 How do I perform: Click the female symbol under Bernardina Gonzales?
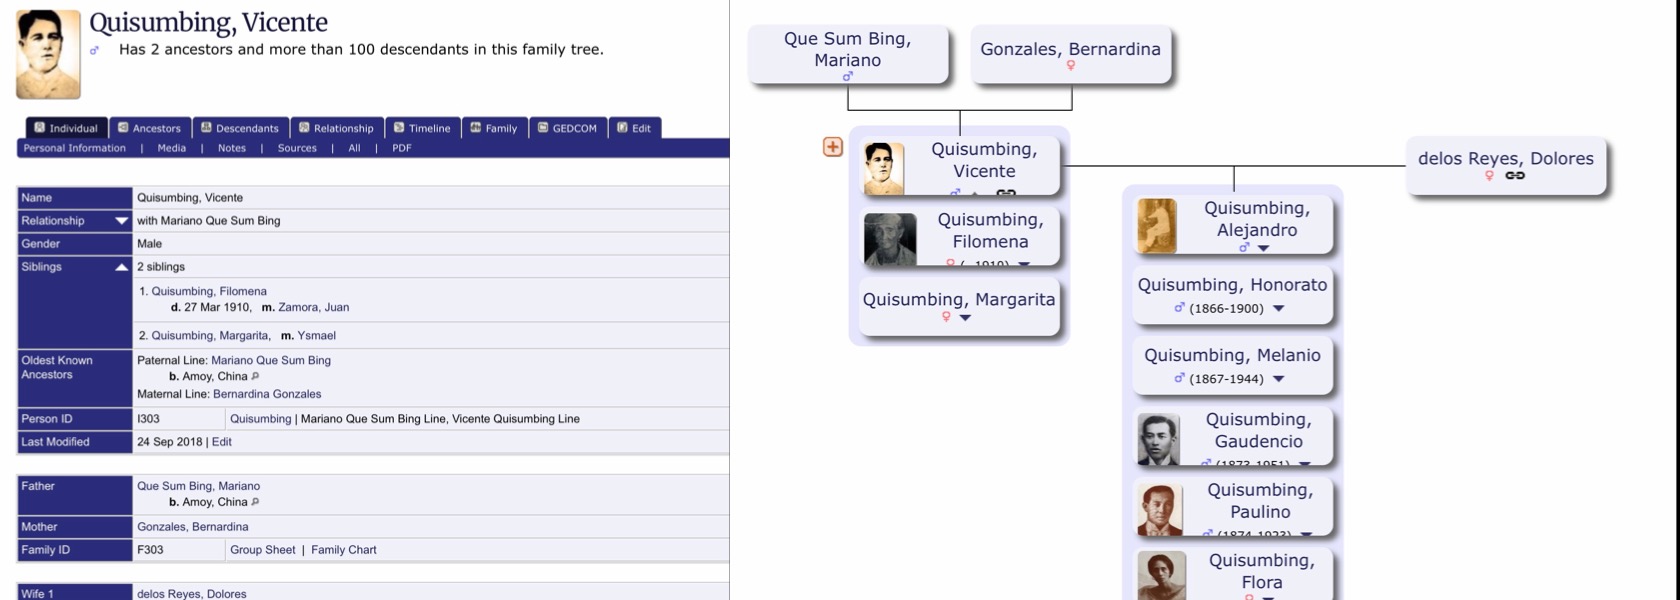coord(1070,66)
